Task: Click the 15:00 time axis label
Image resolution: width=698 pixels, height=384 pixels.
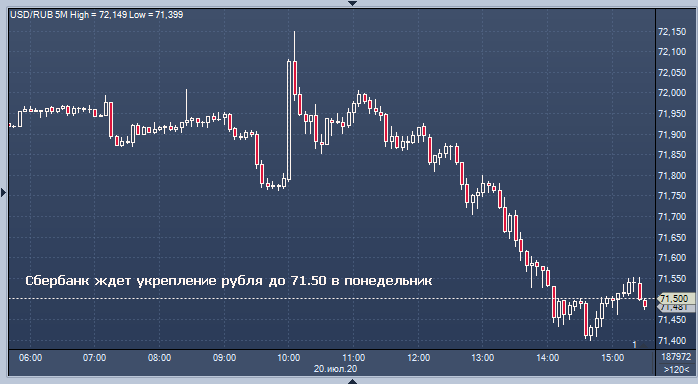Action: pos(613,358)
